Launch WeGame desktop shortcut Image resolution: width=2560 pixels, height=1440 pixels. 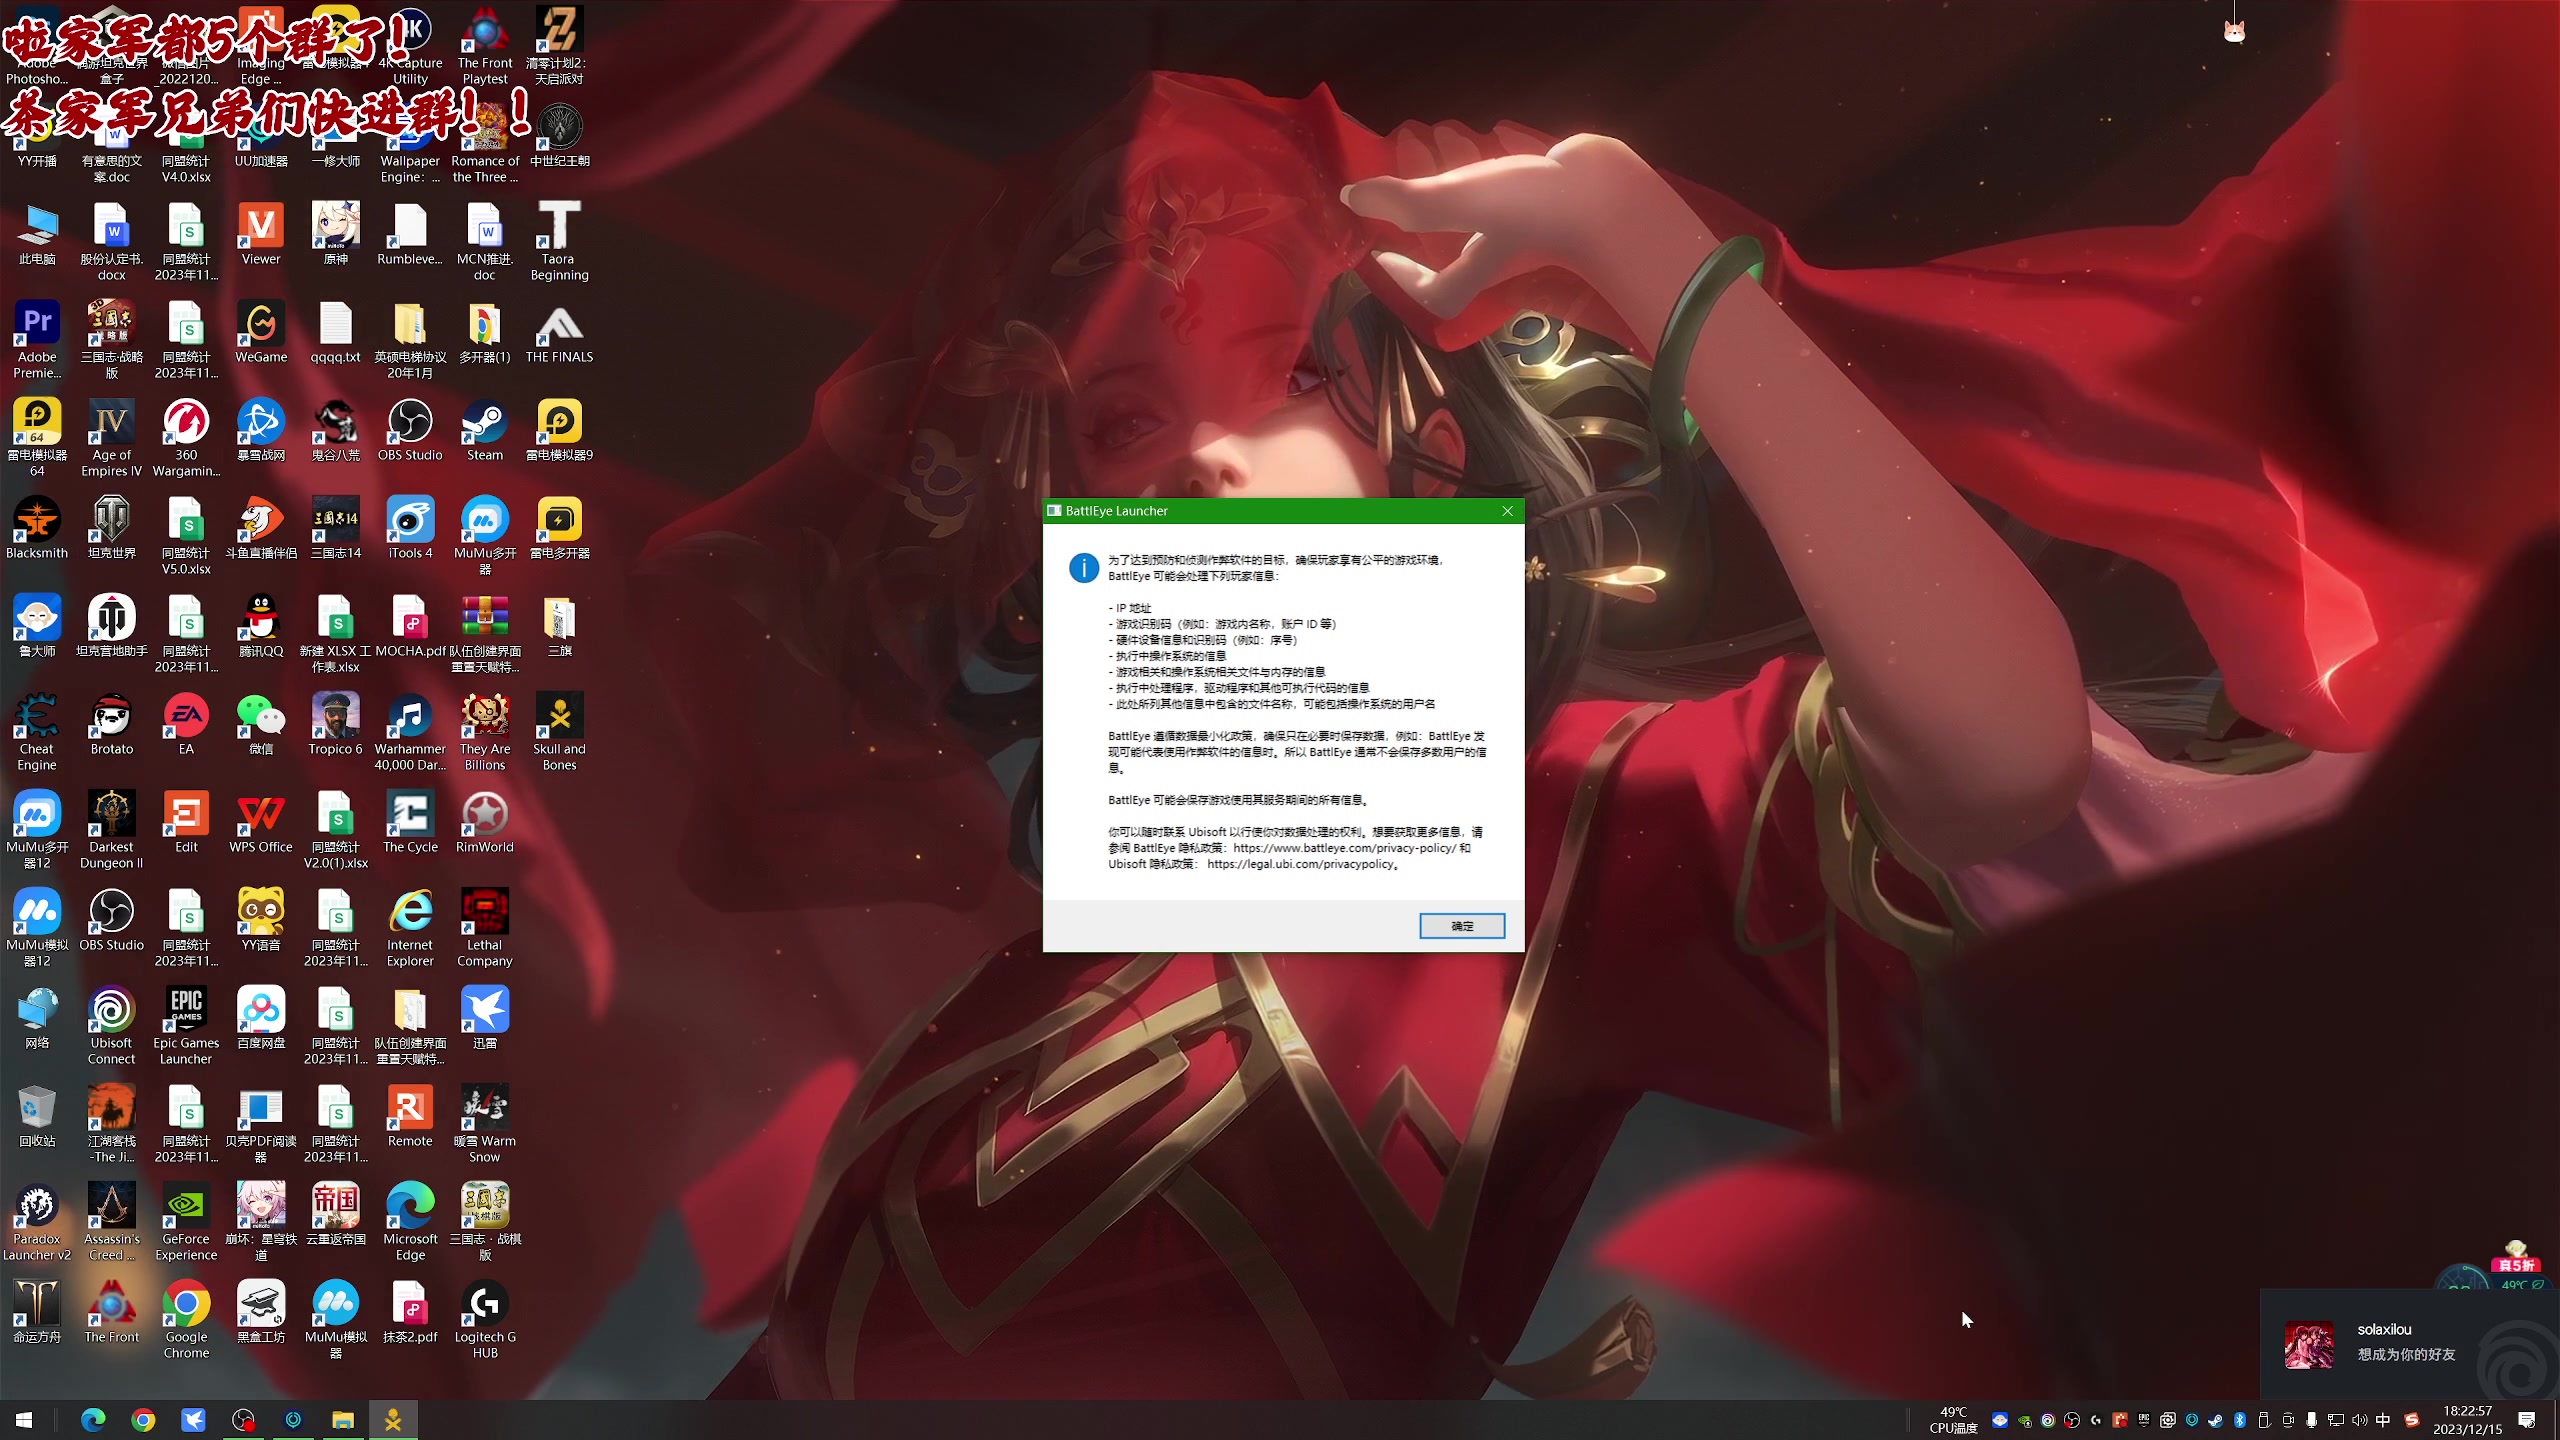pos(261,333)
